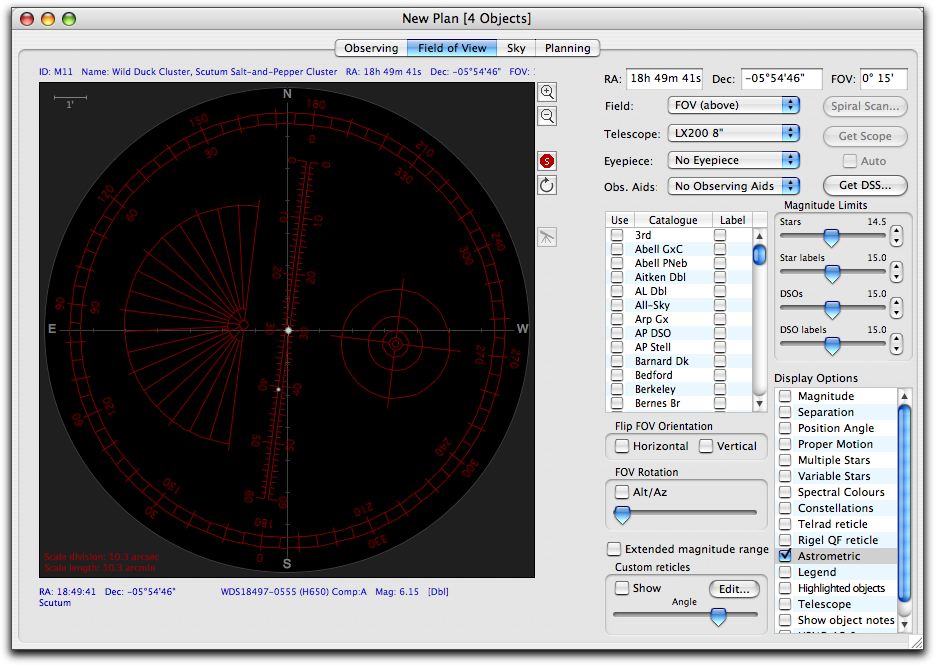Click the circular refresh arrow icon
Viewport: 935px width, 665px height.
(x=547, y=186)
